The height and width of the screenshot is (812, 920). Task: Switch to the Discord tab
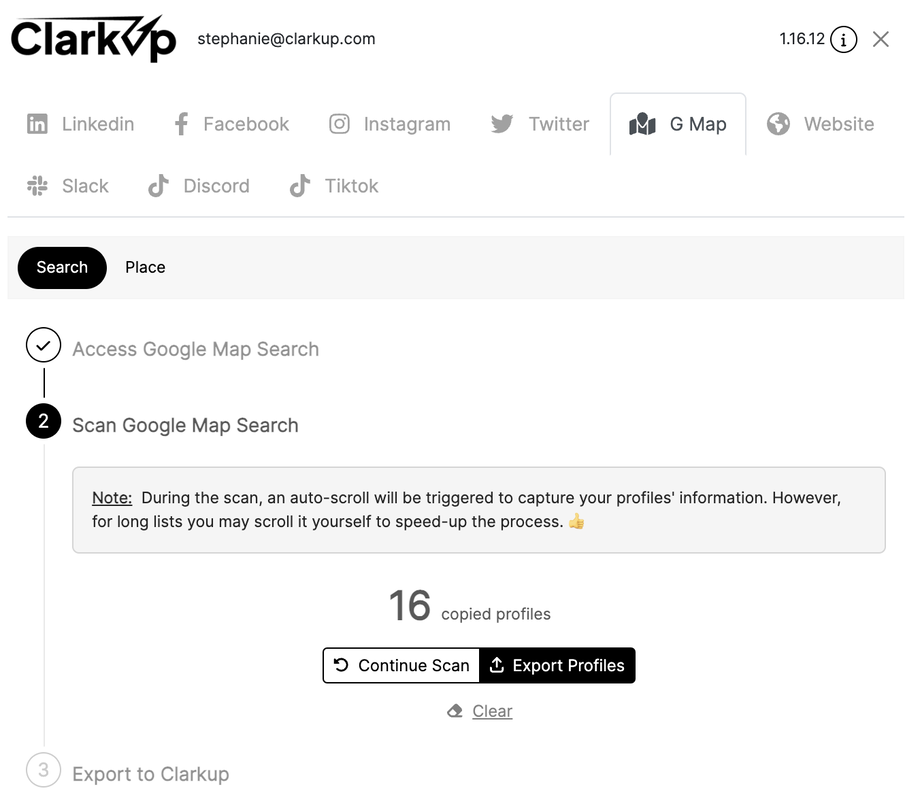click(x=199, y=186)
